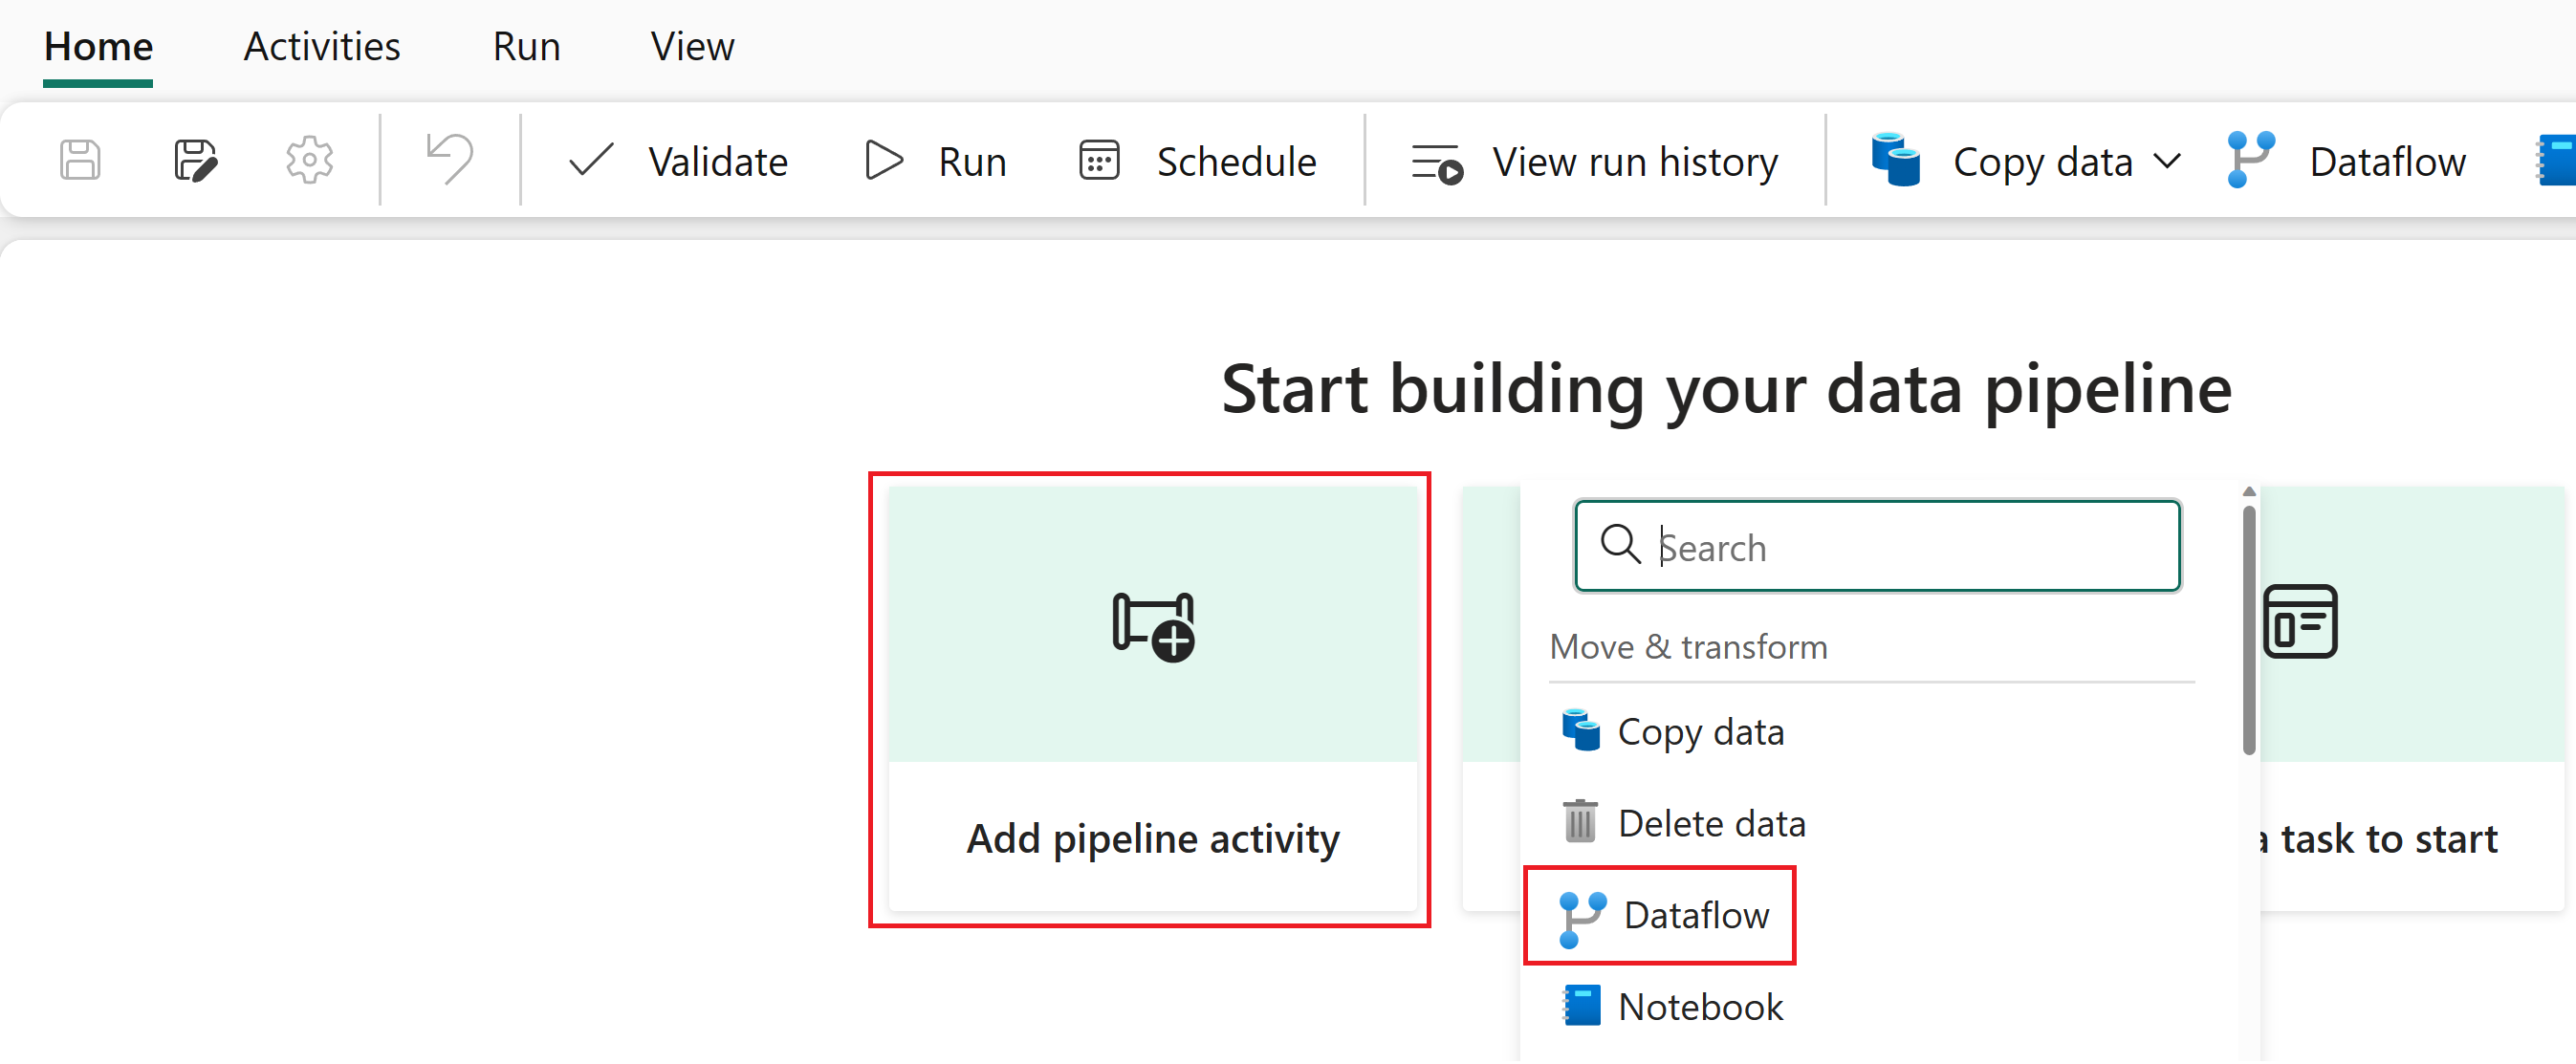
Task: Click the Settings gear icon
Action: click(x=307, y=160)
